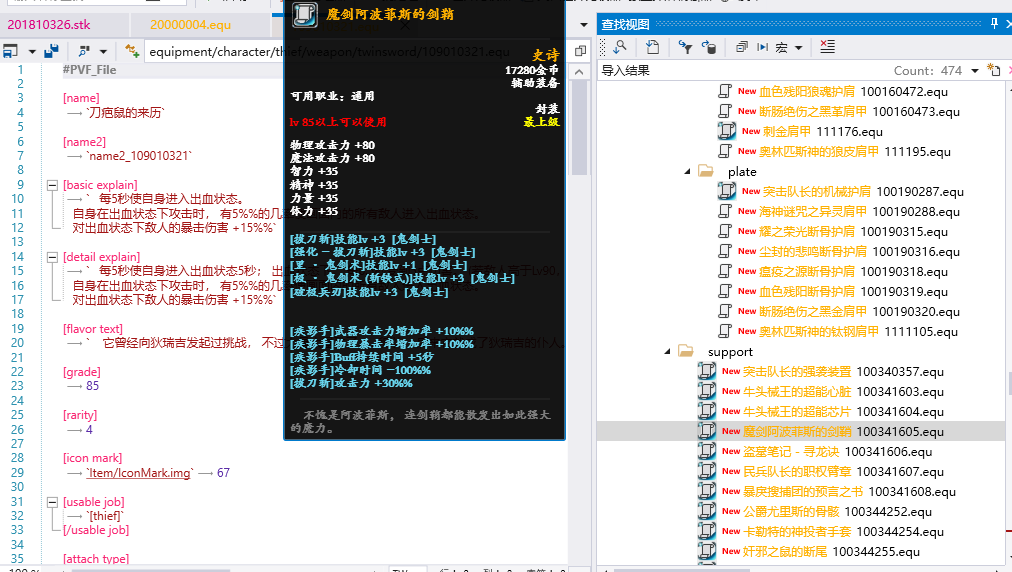Image resolution: width=1012 pixels, height=572 pixels.
Task: Collapse the plate folder in result tree
Action: [688, 171]
